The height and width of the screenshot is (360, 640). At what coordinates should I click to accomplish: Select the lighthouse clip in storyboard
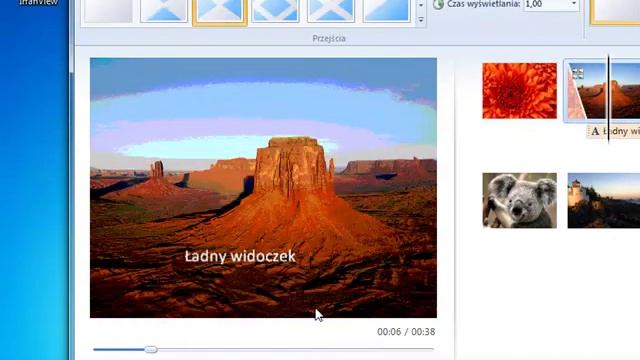[604, 200]
